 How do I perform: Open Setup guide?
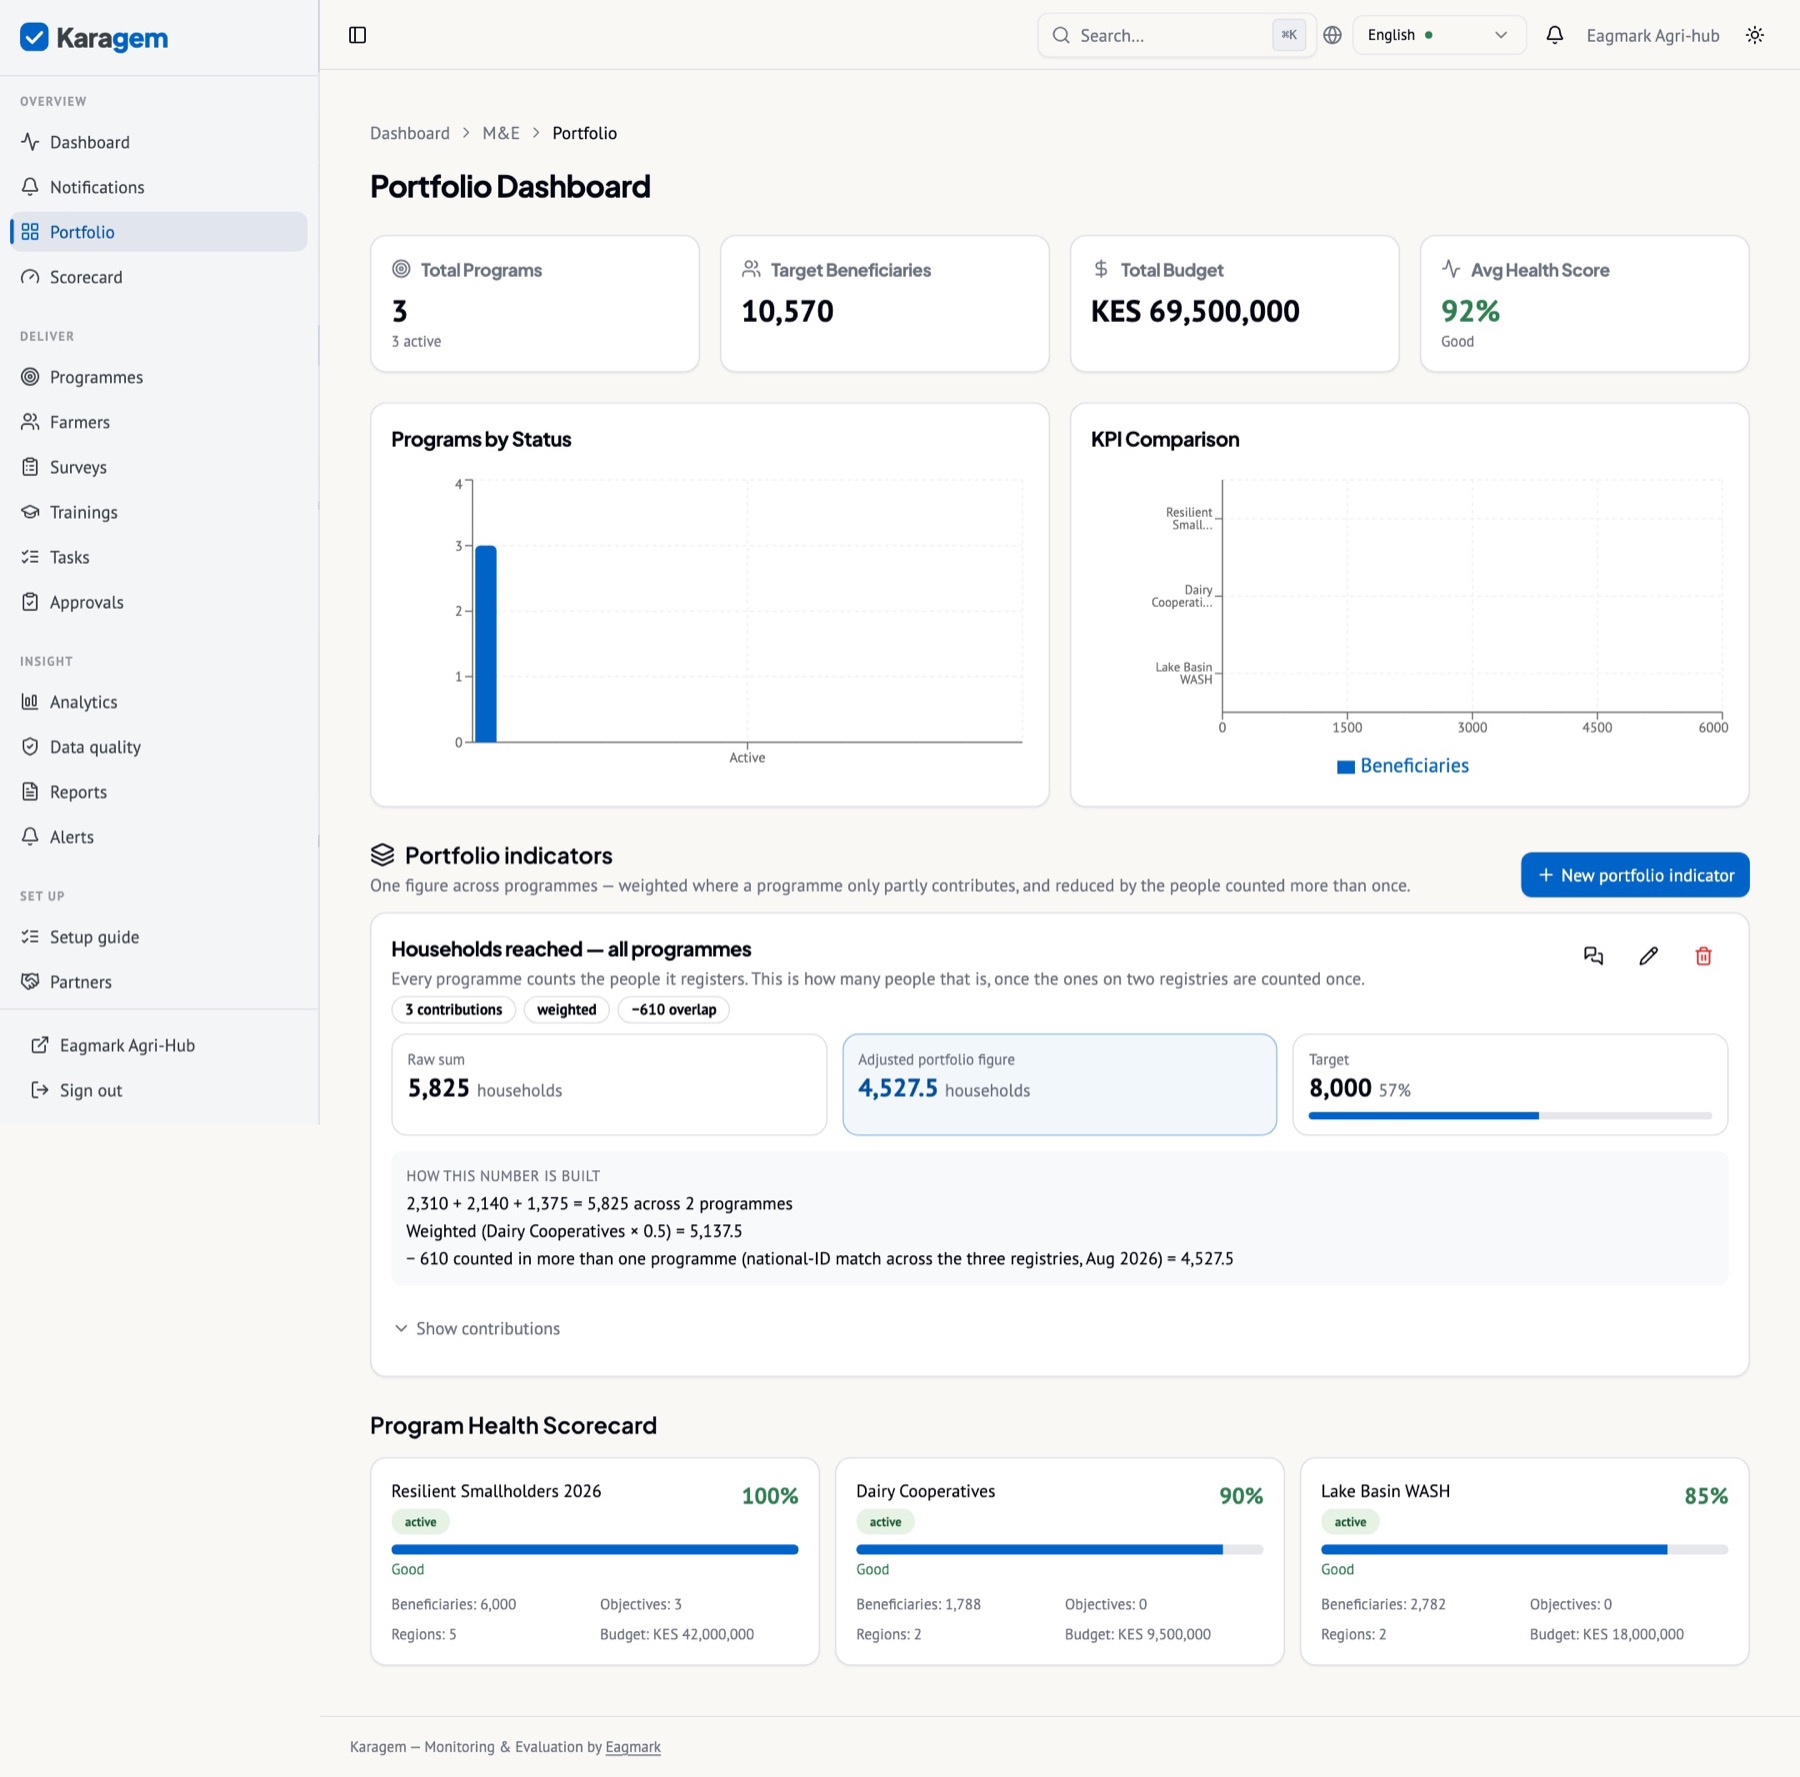point(159,937)
